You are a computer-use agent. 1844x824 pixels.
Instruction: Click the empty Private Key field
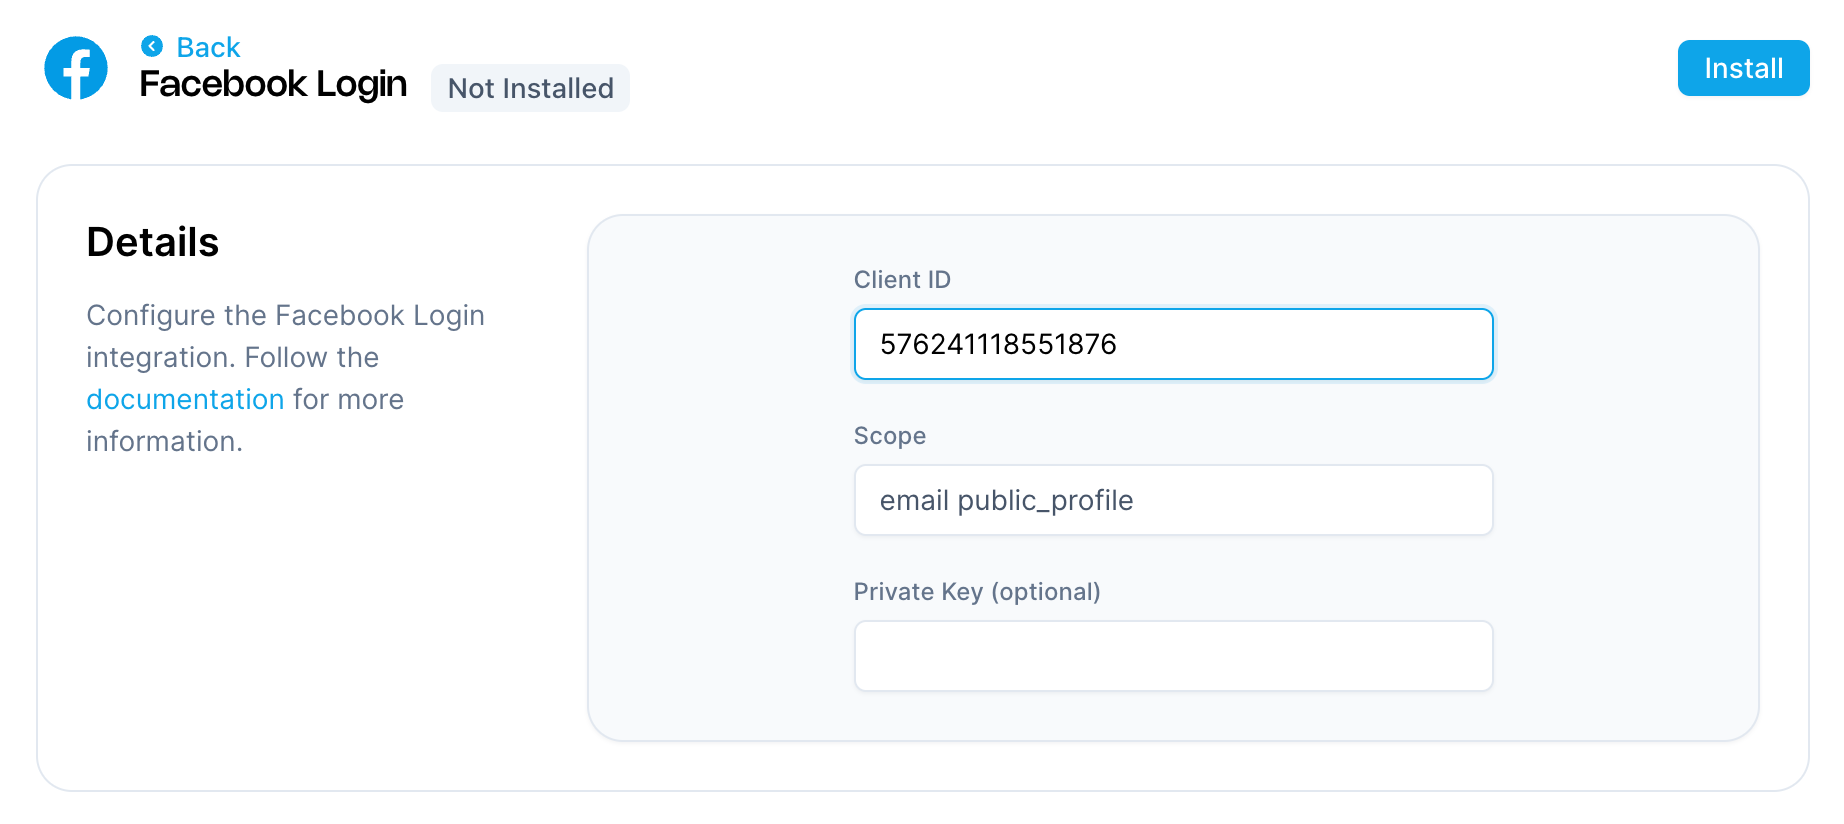click(1173, 656)
